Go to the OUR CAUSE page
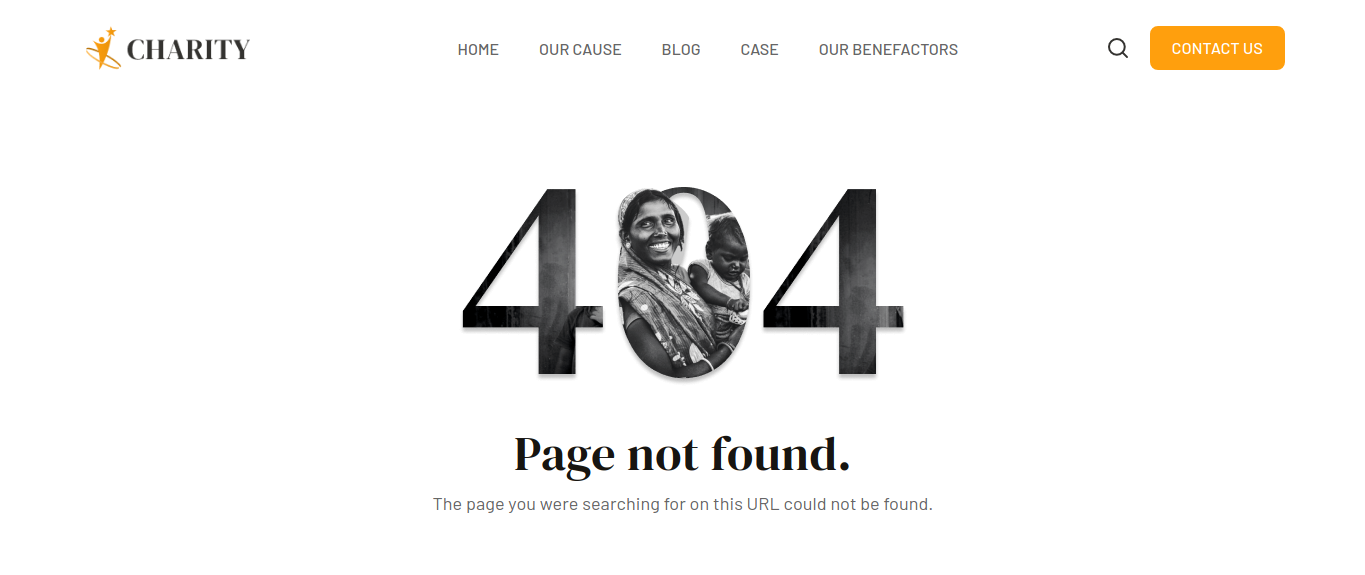The width and height of the screenshot is (1365, 575). (x=580, y=49)
